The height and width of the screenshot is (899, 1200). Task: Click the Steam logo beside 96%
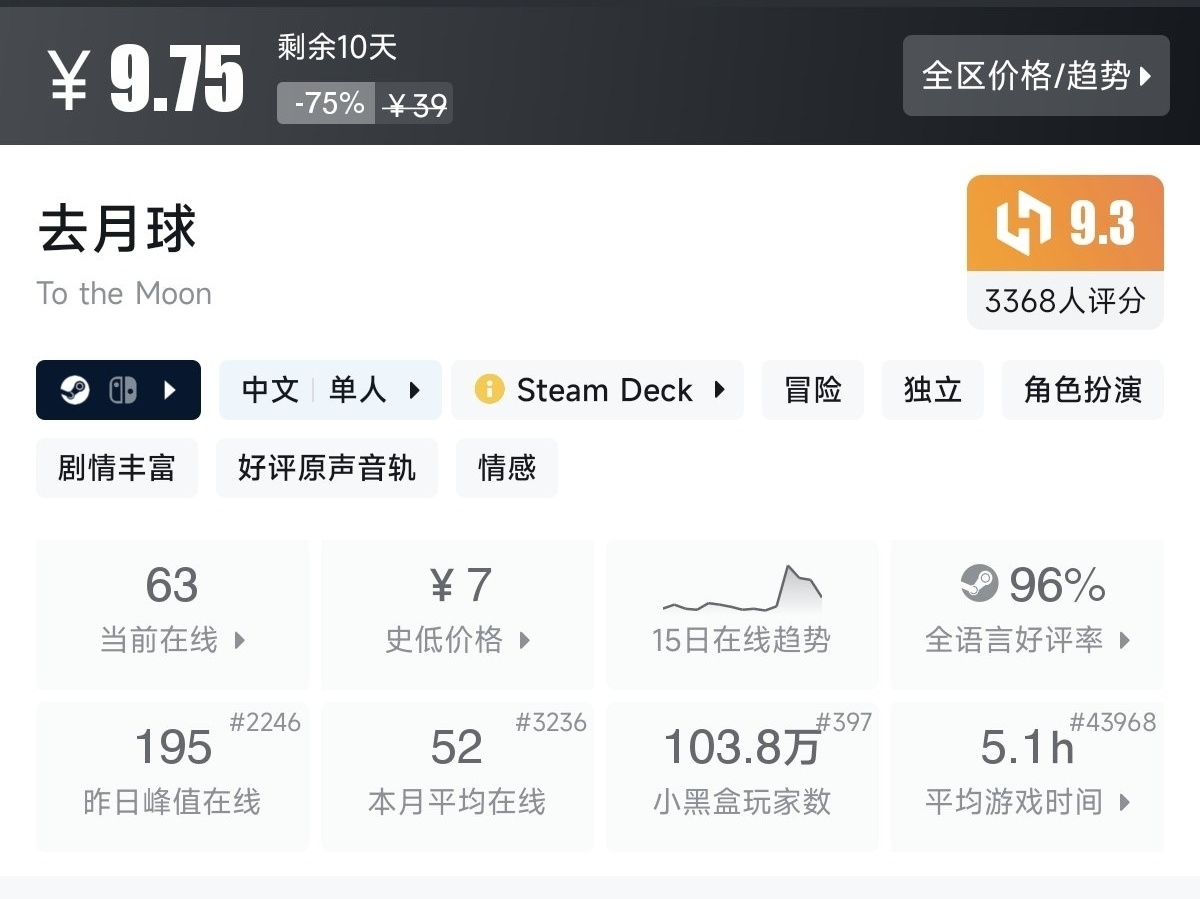(979, 583)
